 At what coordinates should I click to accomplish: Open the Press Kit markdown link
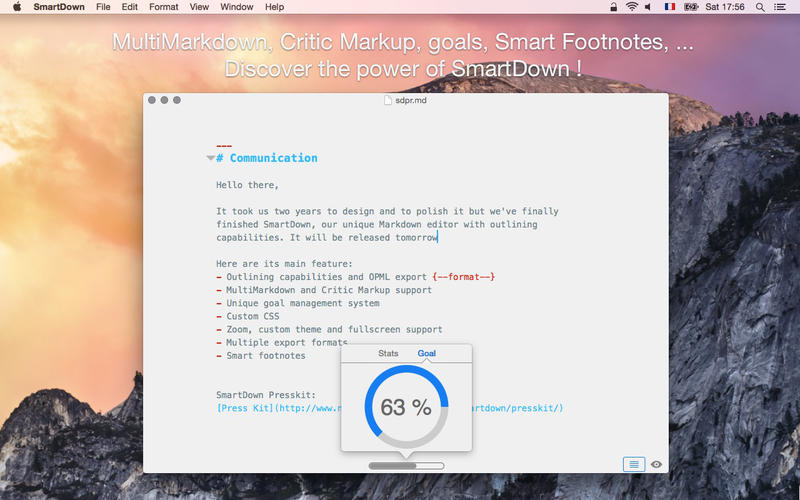[389, 408]
